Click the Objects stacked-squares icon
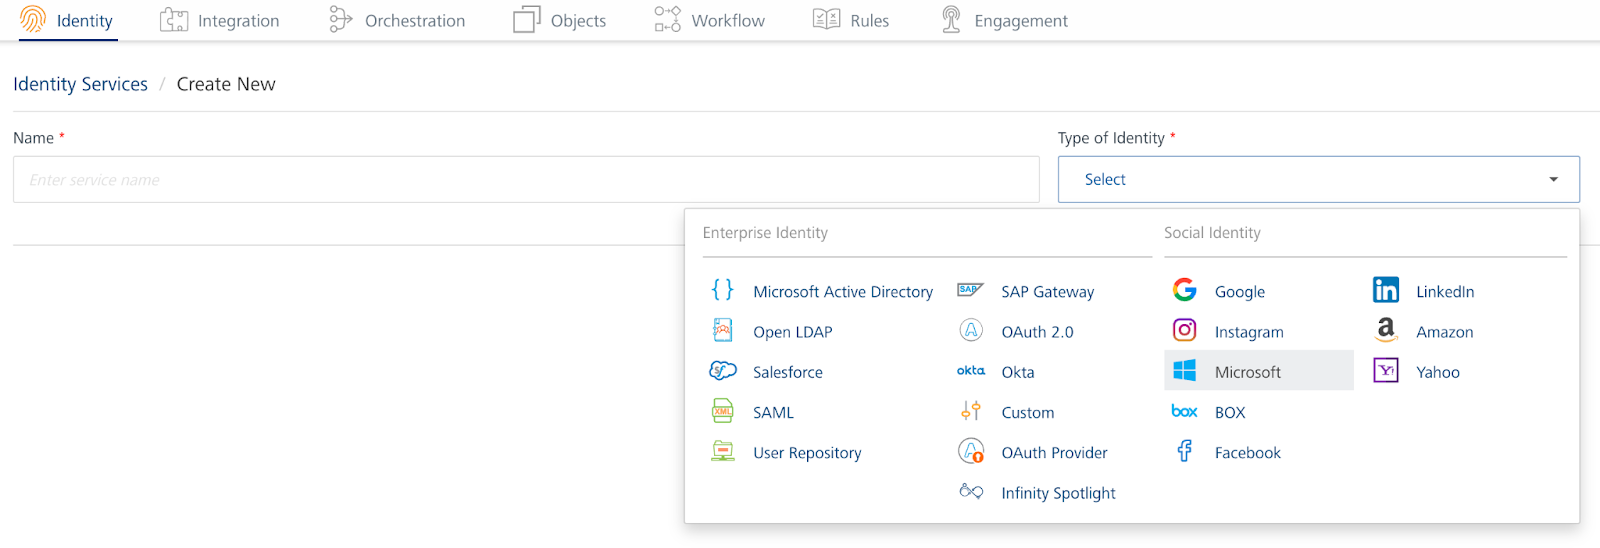The image size is (1600, 548). 526,20
